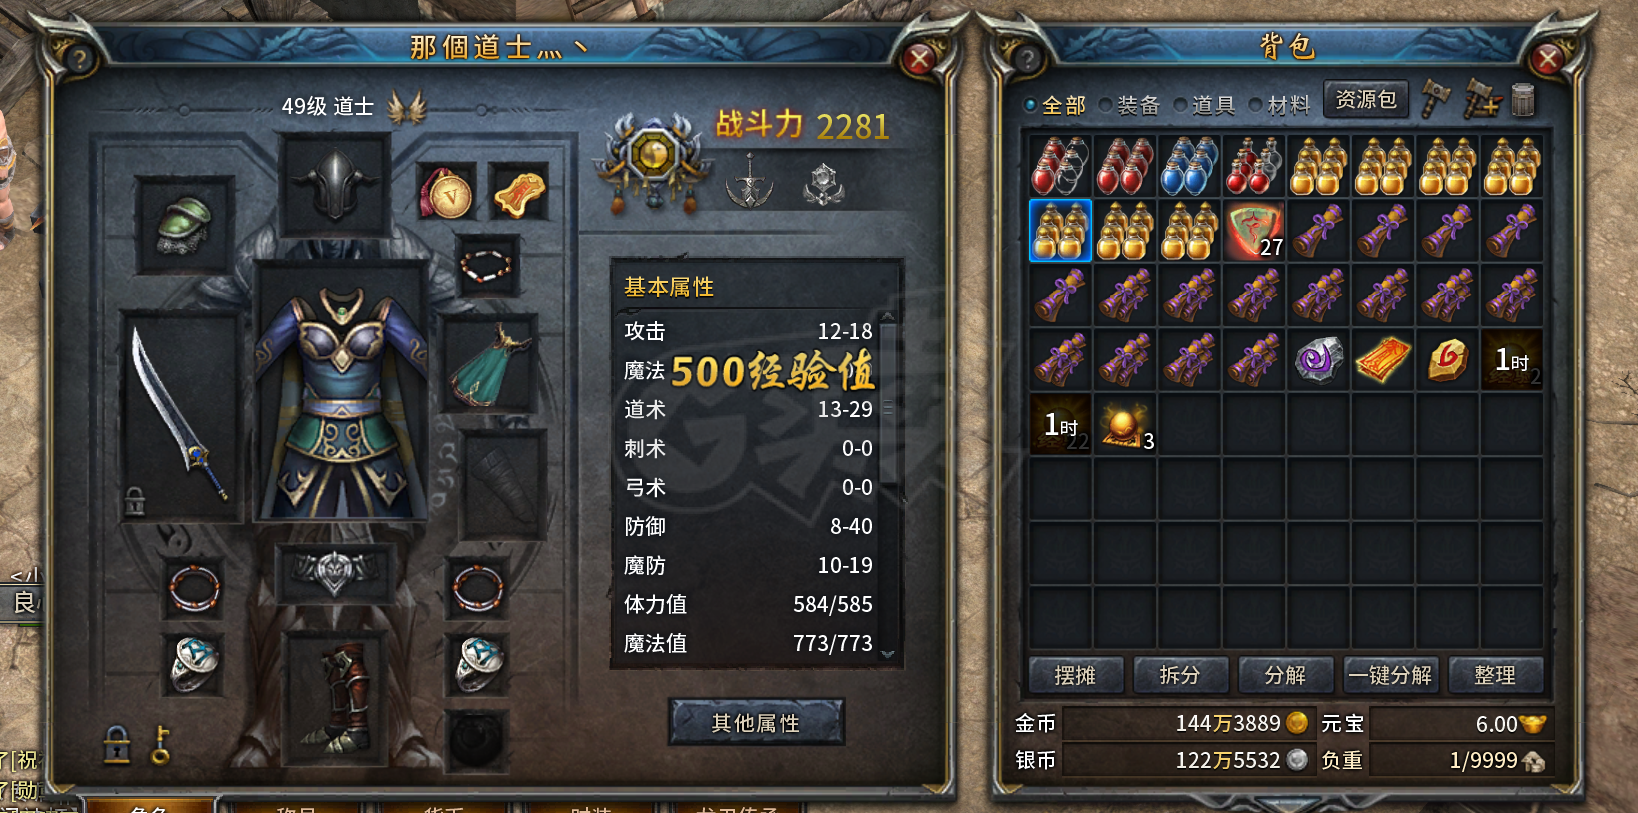1638x813 pixels.
Task: Click the golden key icon
Action: pos(161,744)
